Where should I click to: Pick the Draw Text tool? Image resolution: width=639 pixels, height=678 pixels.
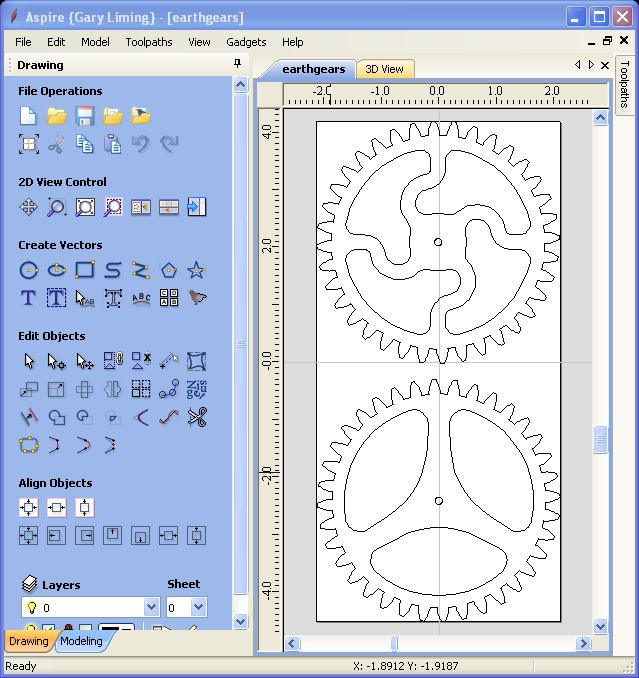29,298
